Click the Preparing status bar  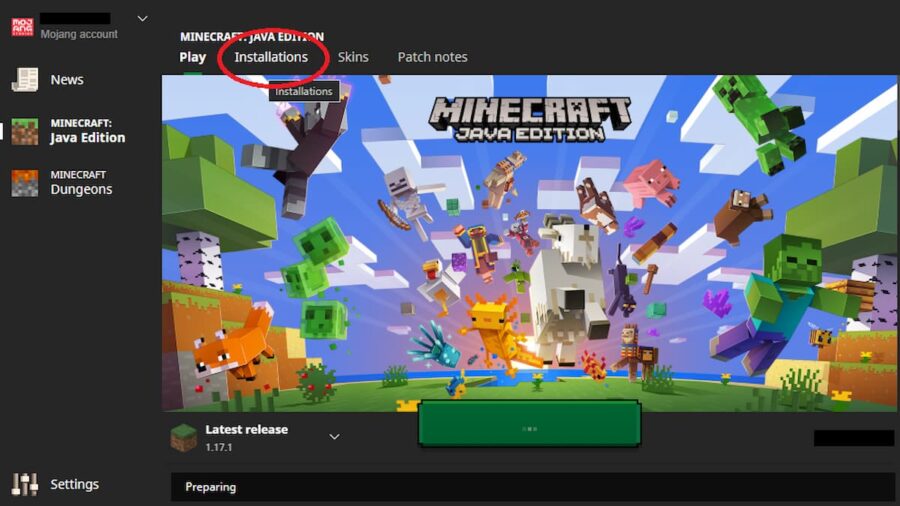click(534, 487)
